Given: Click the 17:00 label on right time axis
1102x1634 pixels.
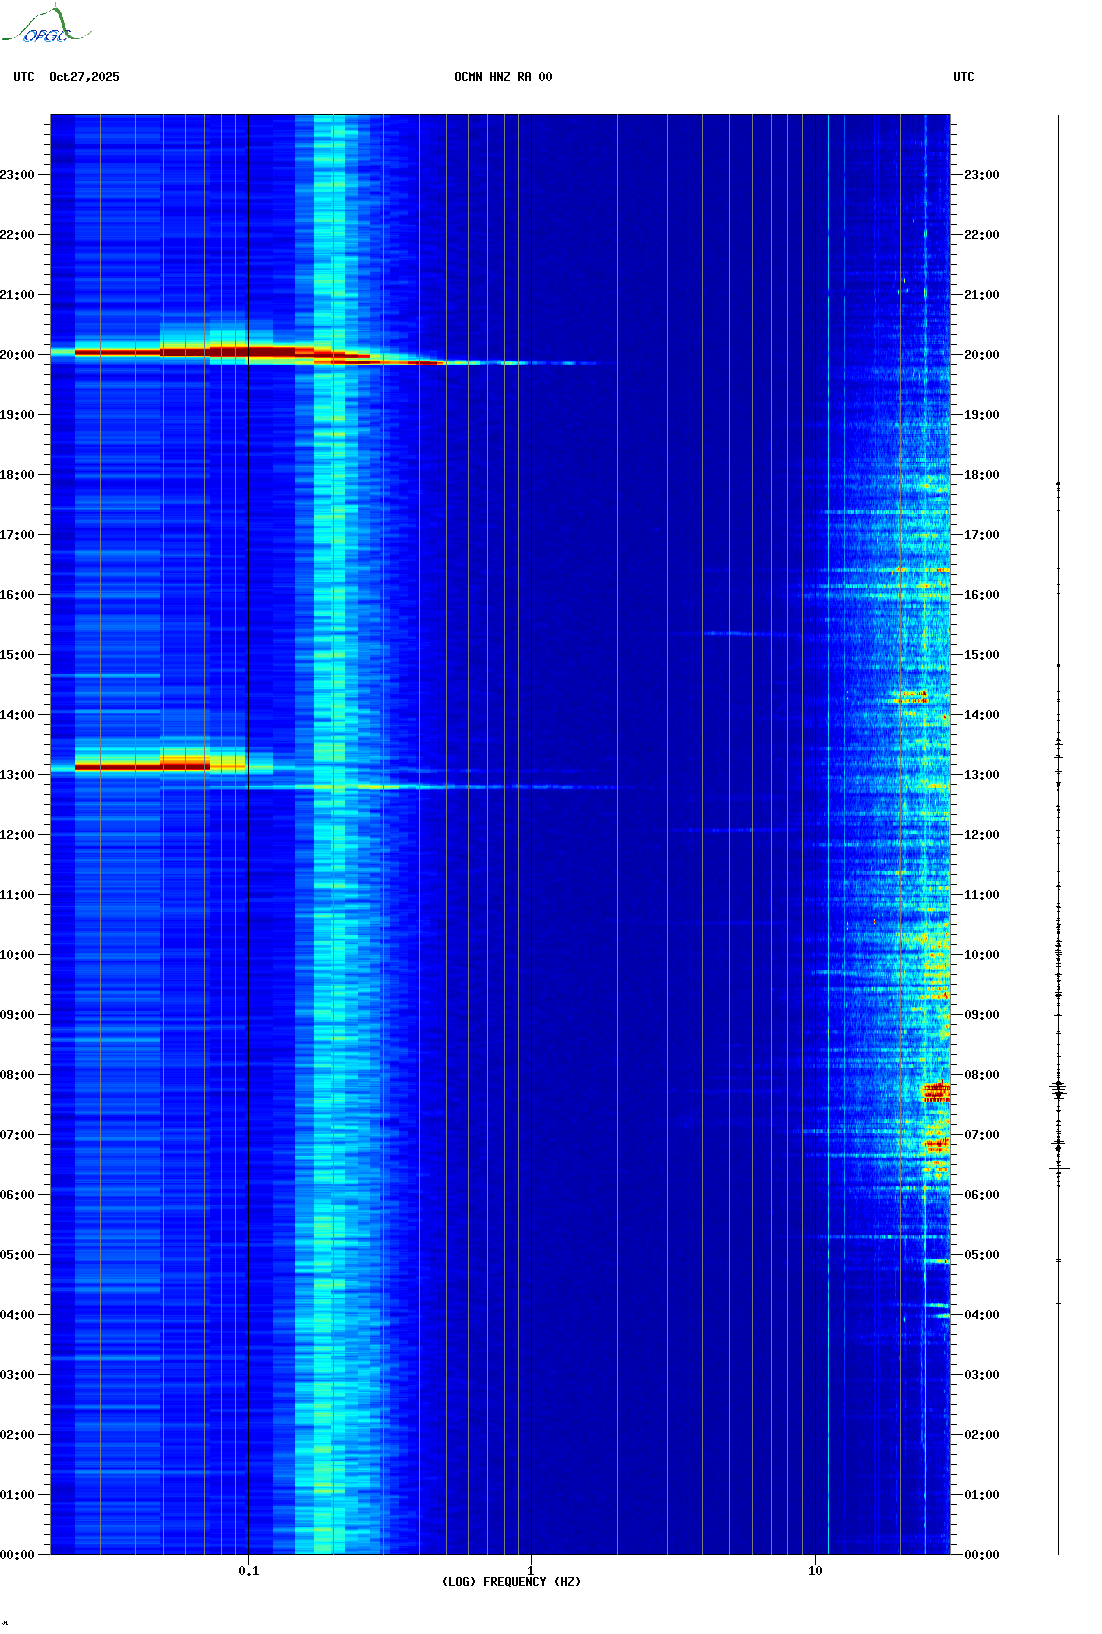Looking at the screenshot, I should tap(981, 535).
